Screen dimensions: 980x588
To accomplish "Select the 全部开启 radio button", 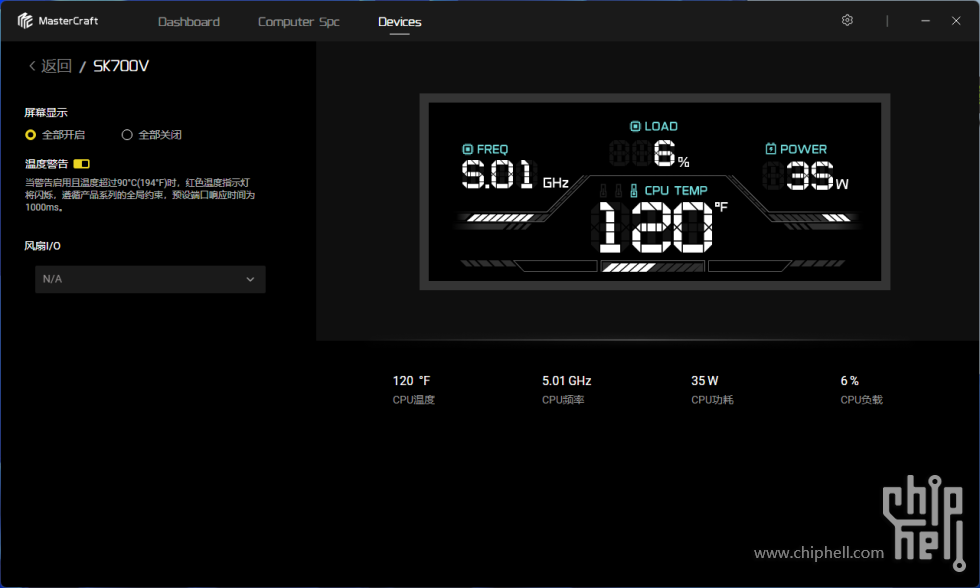I will pos(31,134).
